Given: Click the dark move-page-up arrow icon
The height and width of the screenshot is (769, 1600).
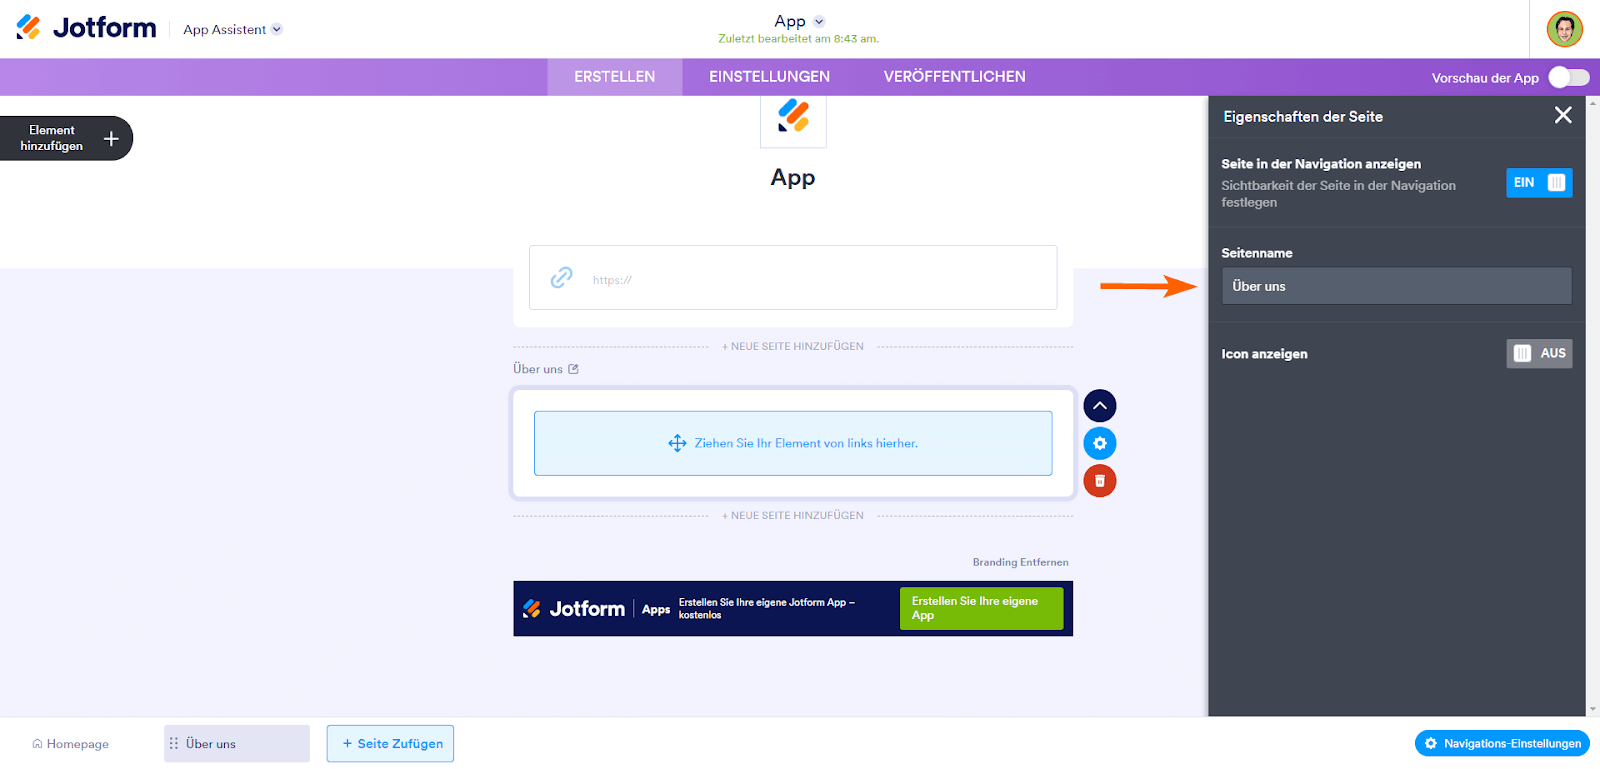Looking at the screenshot, I should point(1100,406).
